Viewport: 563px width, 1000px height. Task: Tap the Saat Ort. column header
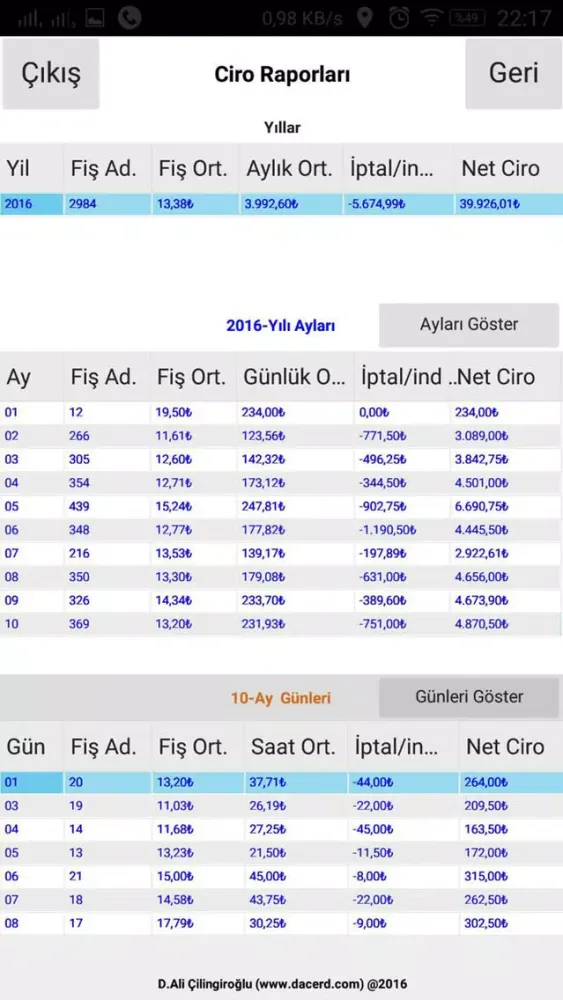point(294,746)
